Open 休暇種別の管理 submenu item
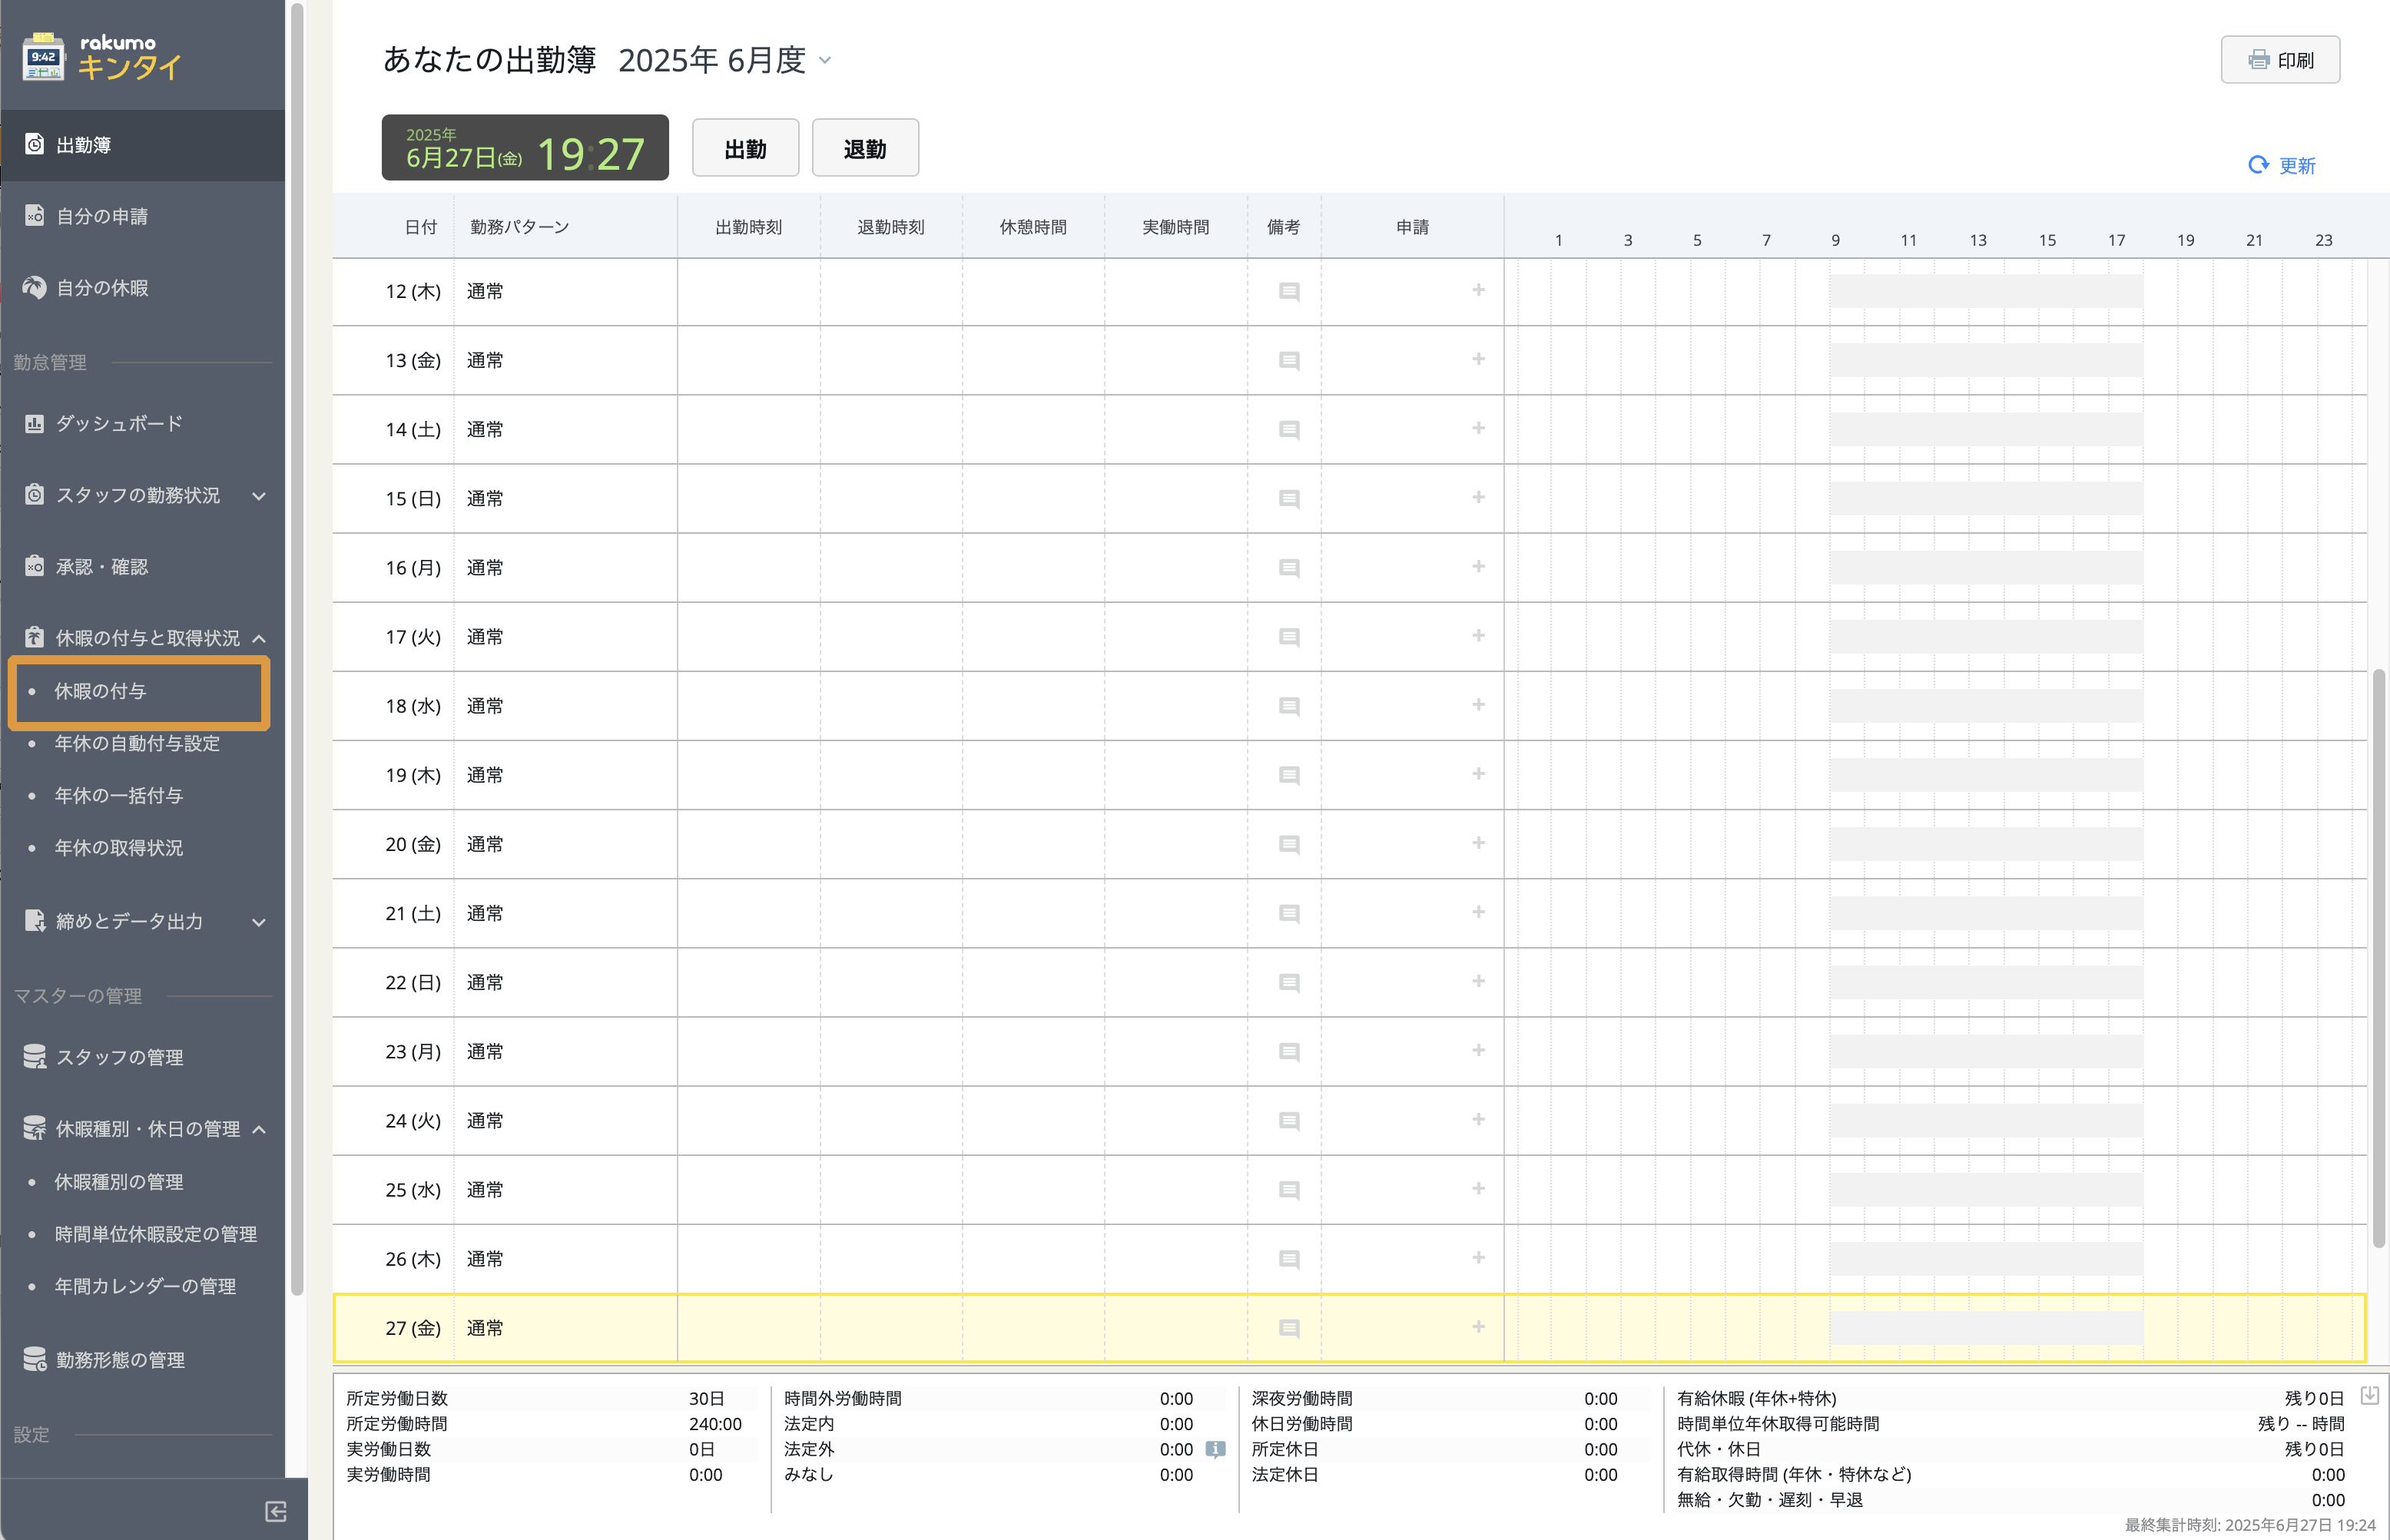Screen dimensions: 2390x1540 [118, 1182]
